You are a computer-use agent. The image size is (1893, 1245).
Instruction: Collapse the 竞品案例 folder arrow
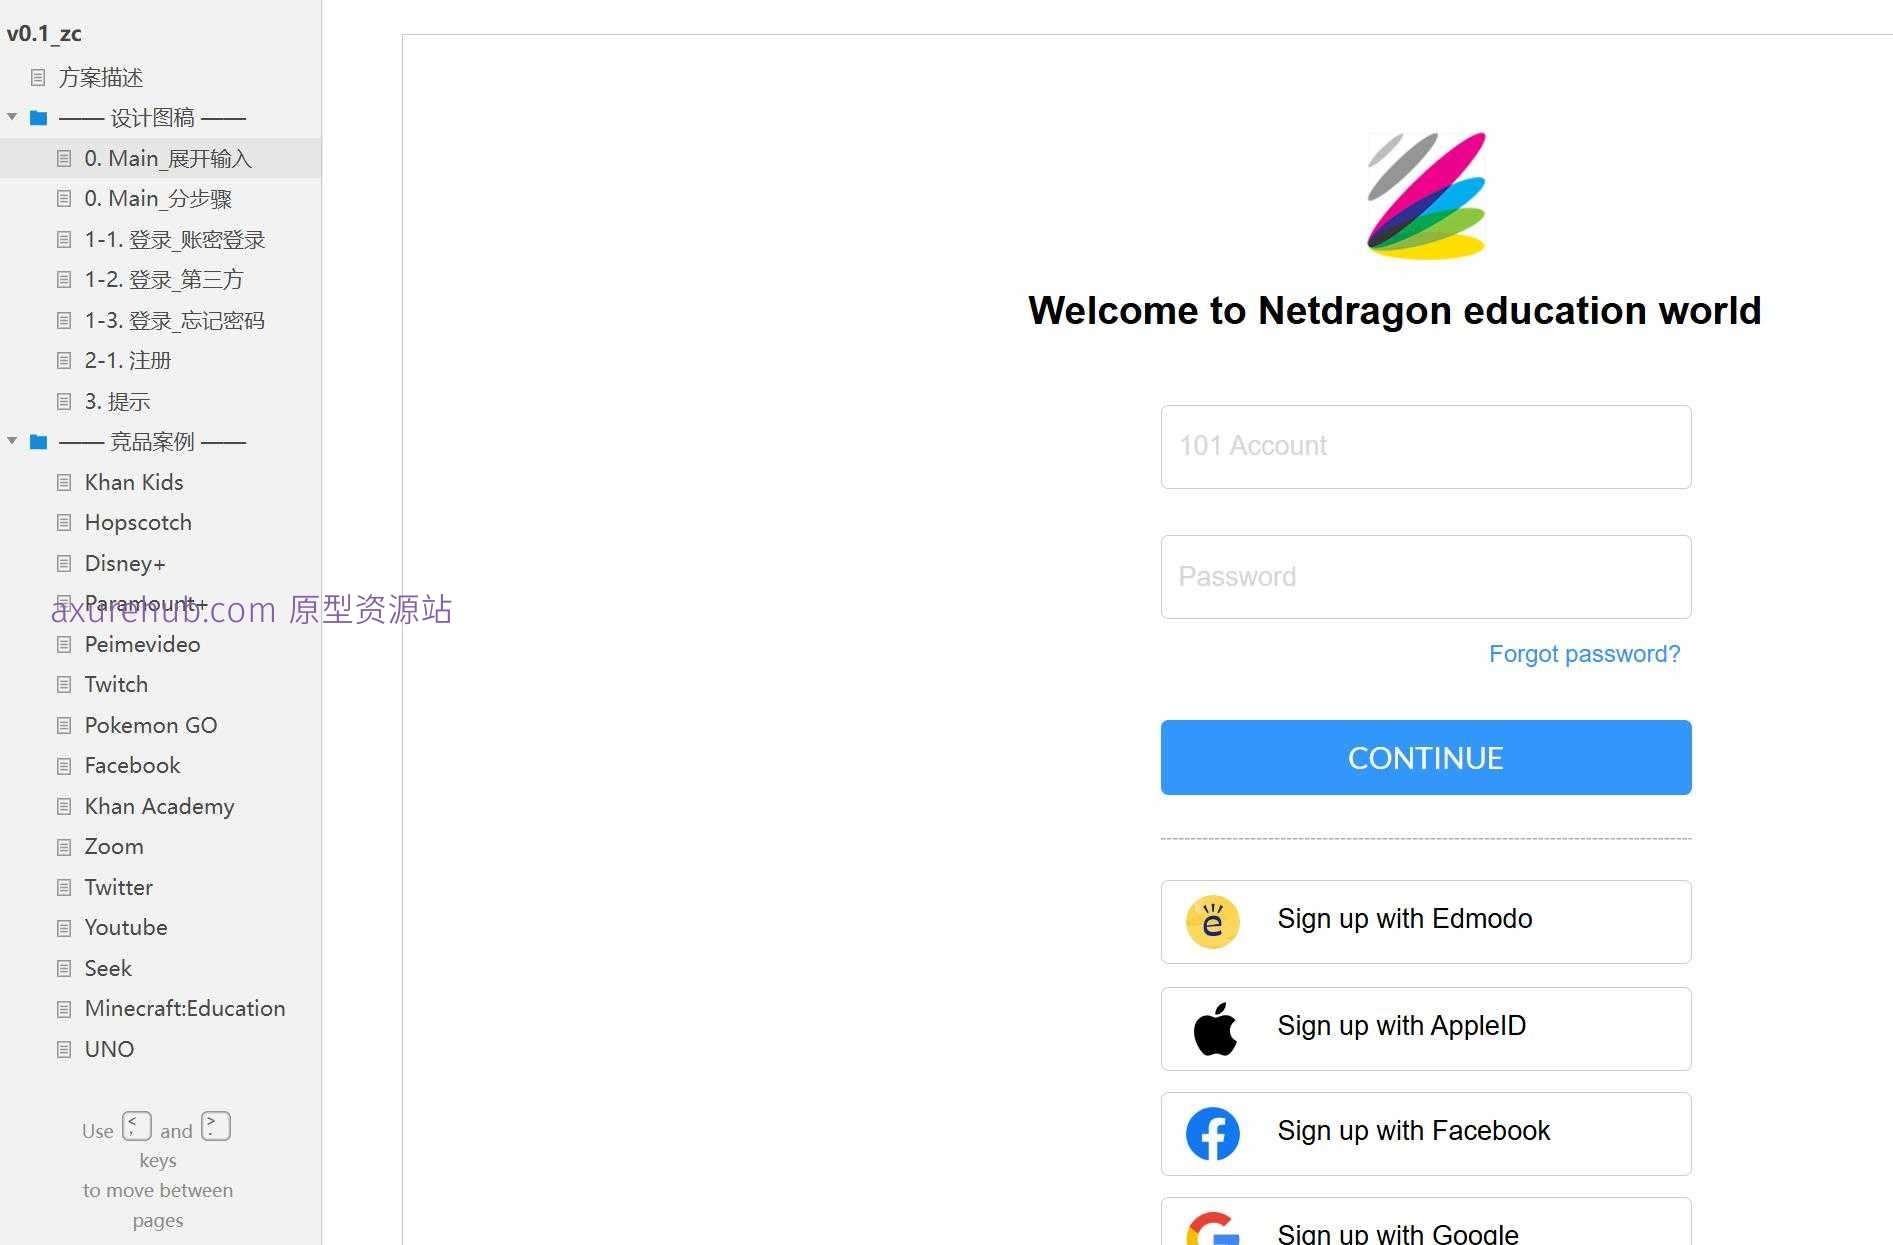click(x=12, y=441)
